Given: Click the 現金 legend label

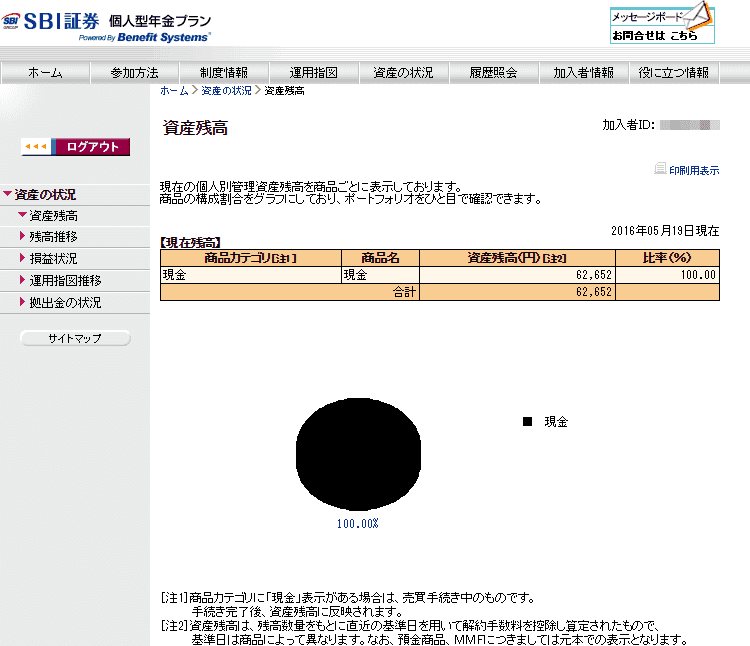Looking at the screenshot, I should [556, 422].
